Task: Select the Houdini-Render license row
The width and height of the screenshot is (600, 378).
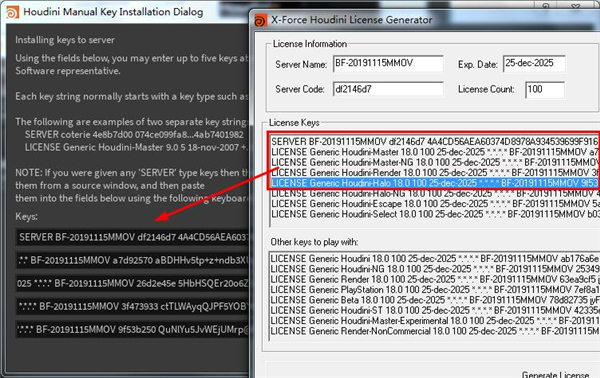Action: tap(435, 173)
